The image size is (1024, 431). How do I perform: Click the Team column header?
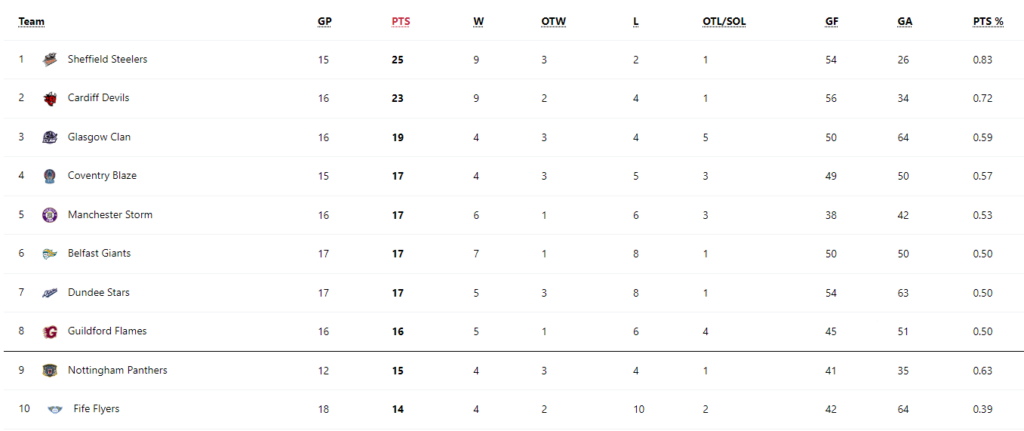point(31,22)
